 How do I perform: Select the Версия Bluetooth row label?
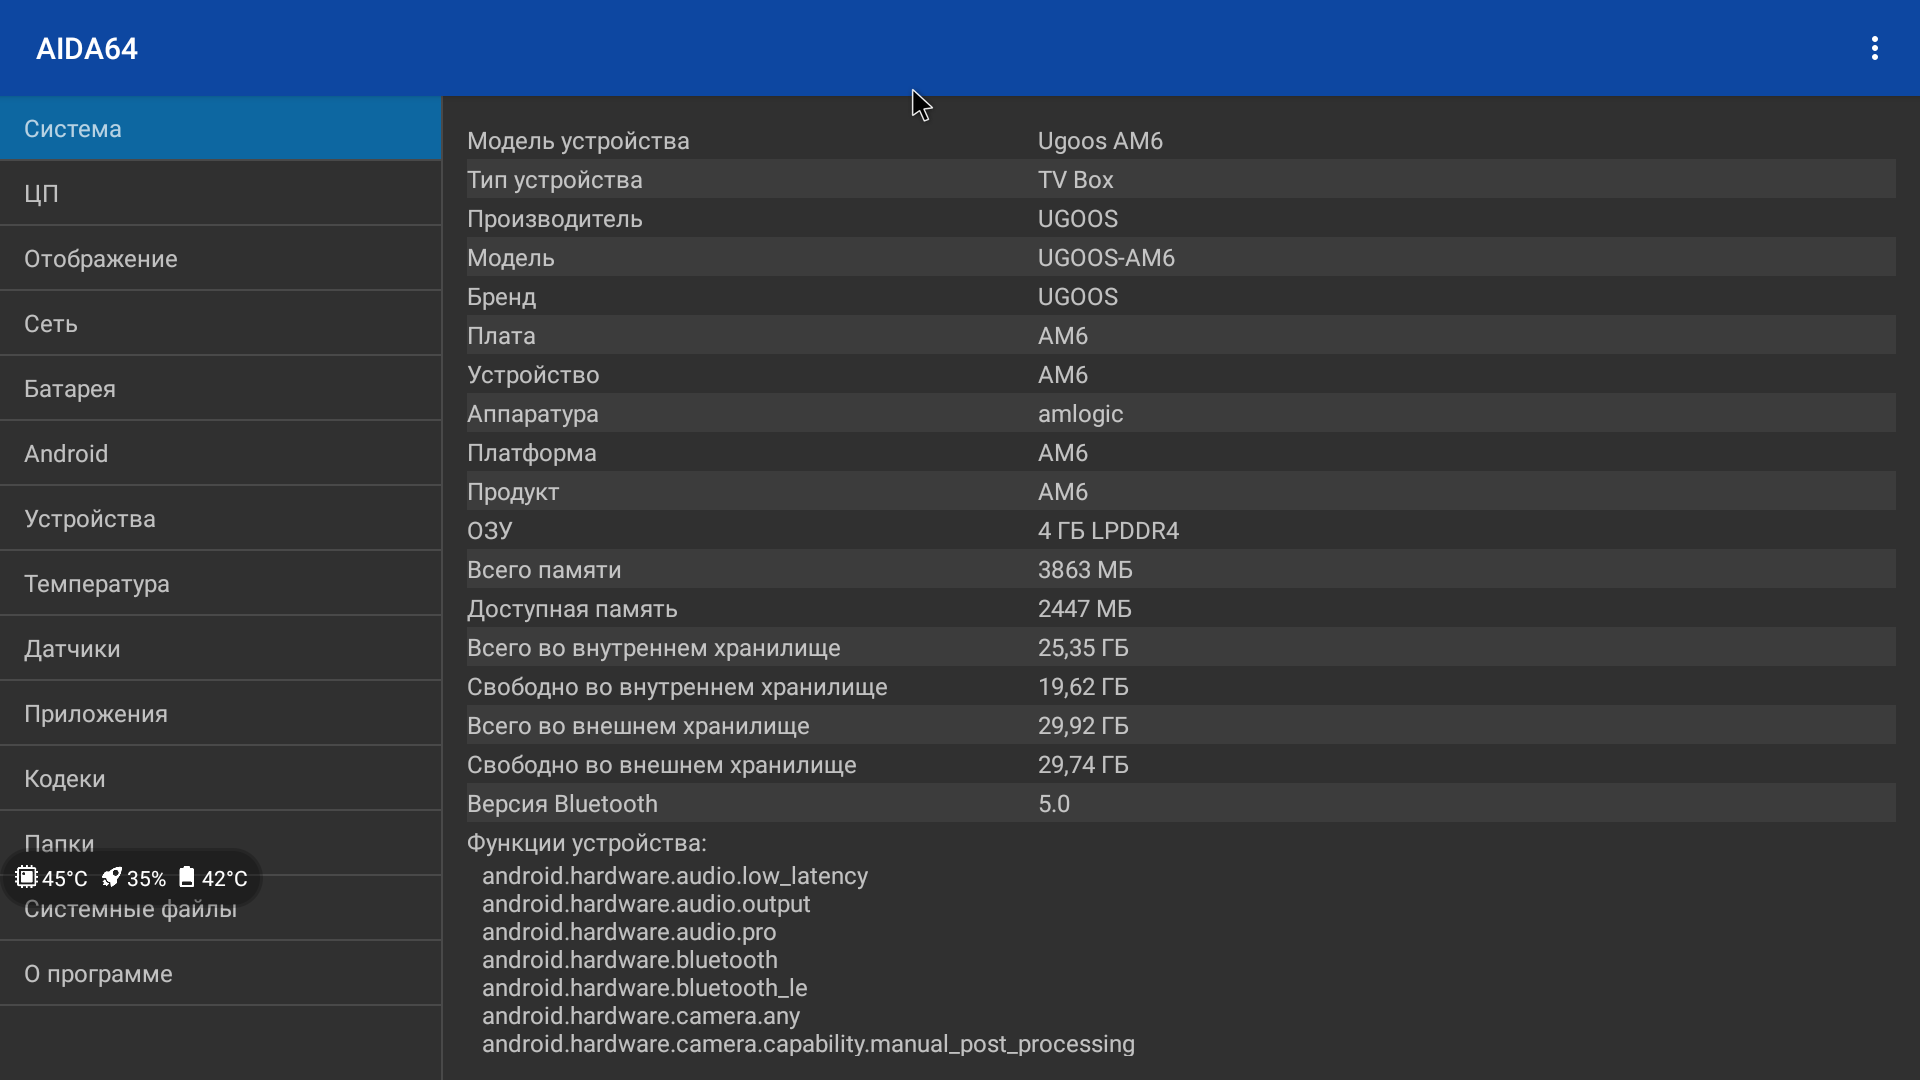[562, 804]
